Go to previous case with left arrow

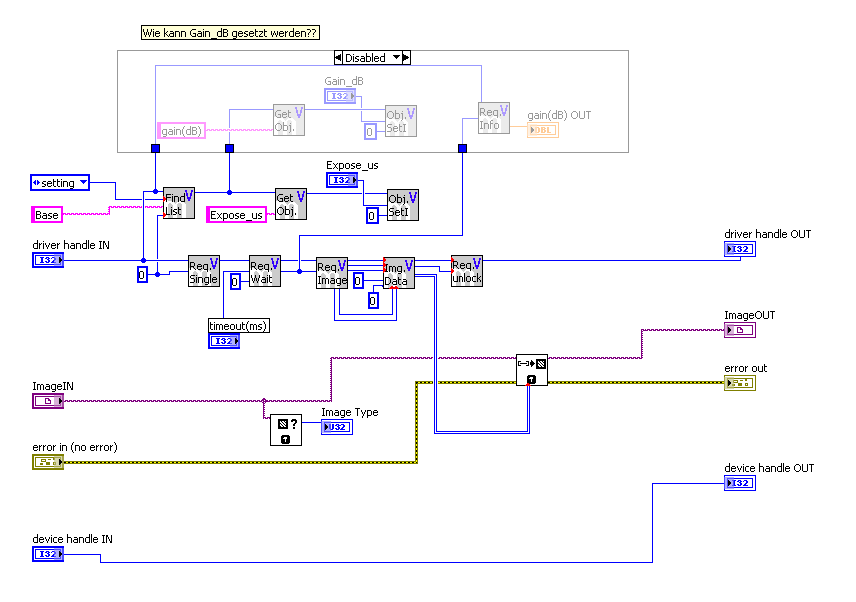pyautogui.click(x=338, y=58)
